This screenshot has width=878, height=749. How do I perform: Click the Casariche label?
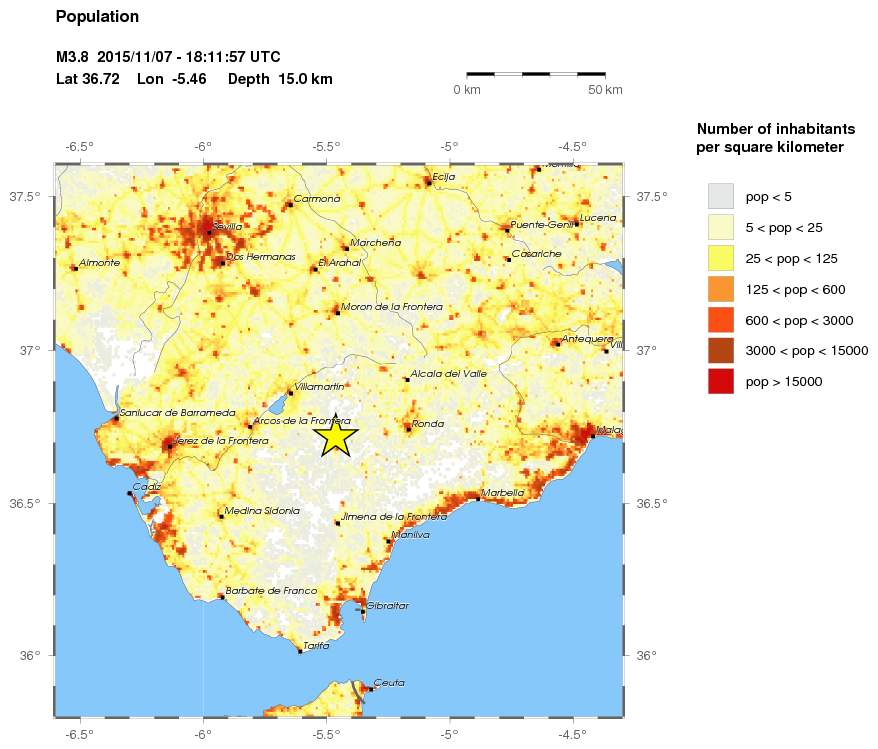pyautogui.click(x=536, y=254)
